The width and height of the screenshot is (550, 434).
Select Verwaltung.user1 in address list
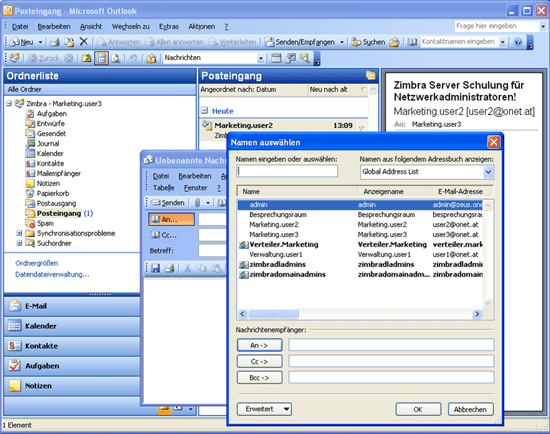tap(360, 254)
